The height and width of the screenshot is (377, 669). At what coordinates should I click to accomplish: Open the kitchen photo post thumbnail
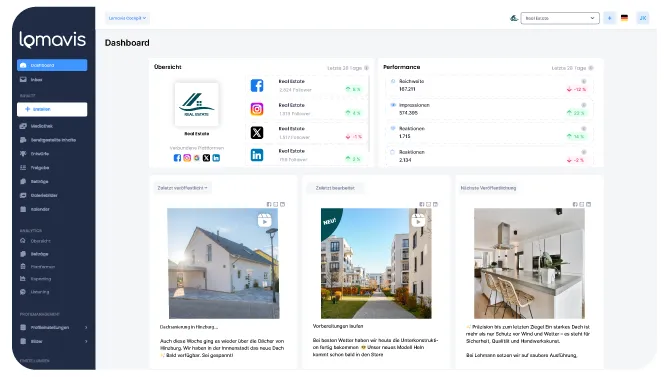click(529, 263)
